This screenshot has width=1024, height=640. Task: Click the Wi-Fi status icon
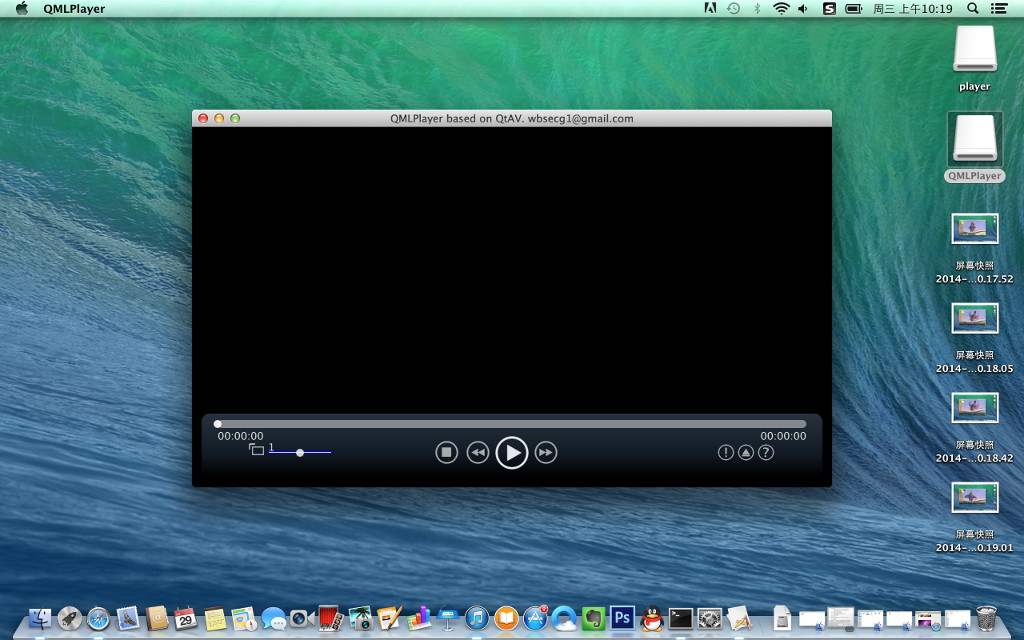pos(781,8)
